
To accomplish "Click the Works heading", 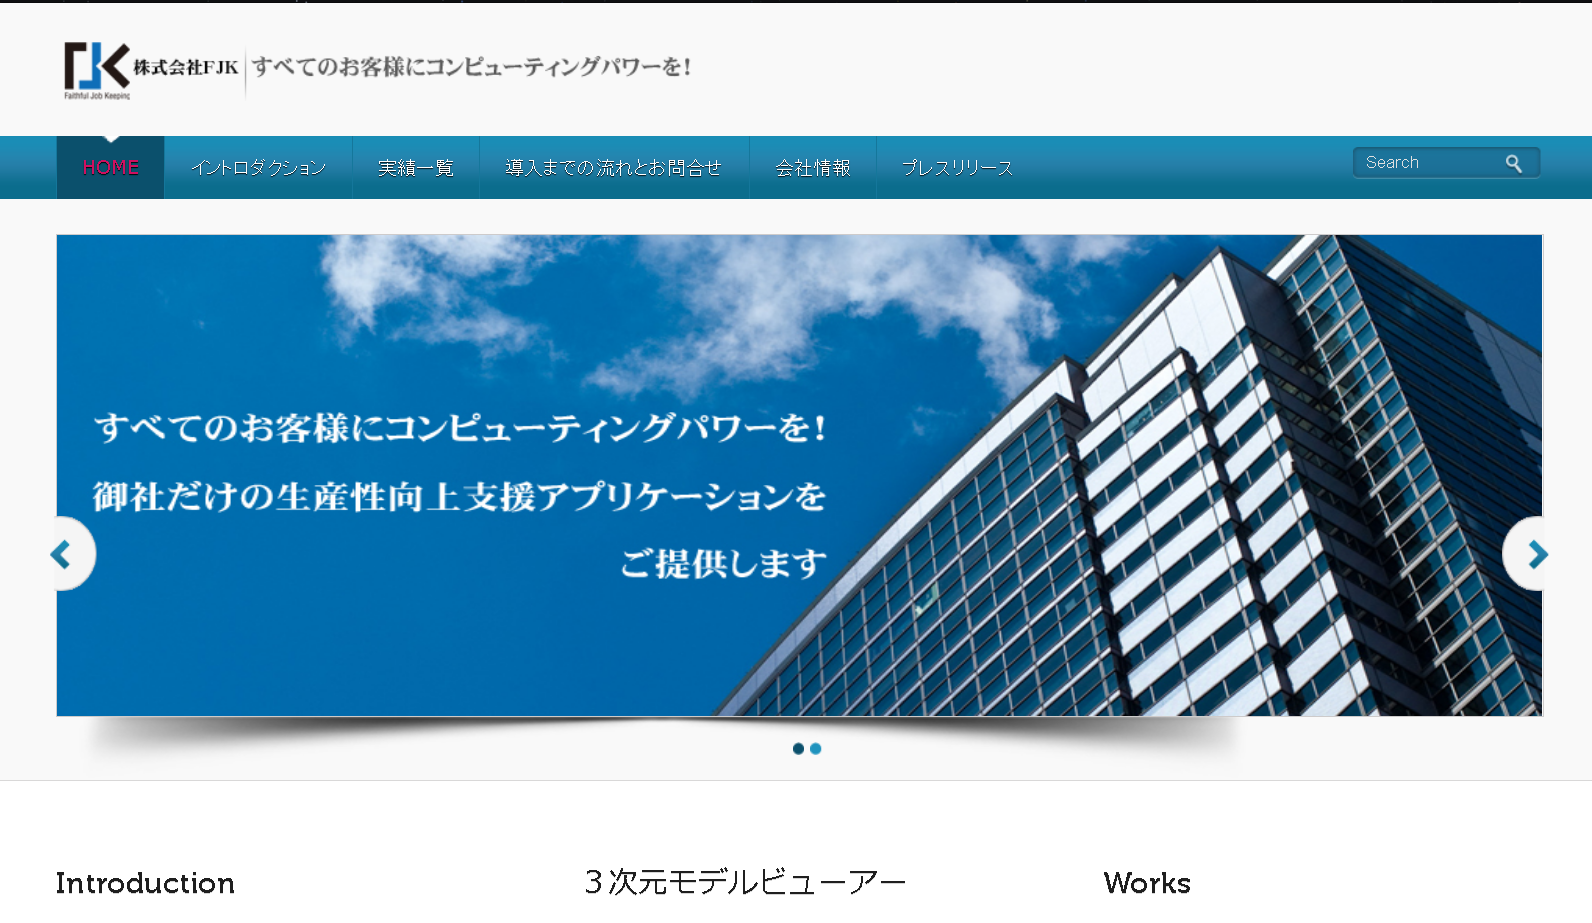I will coord(1147,883).
